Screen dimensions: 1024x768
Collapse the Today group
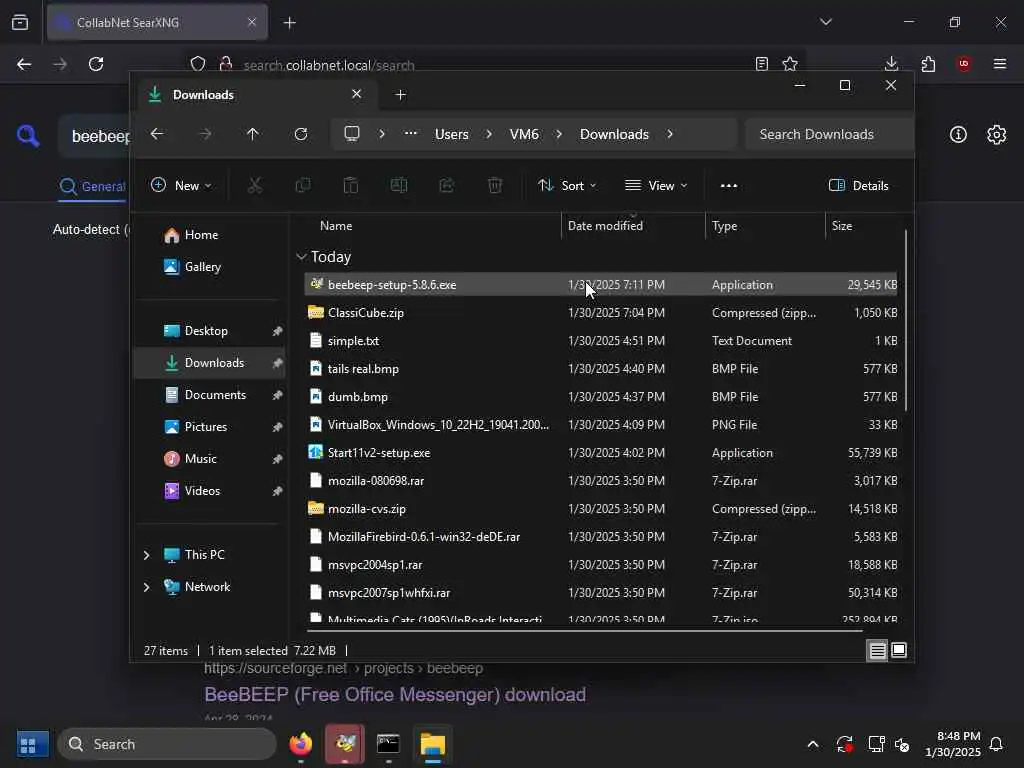[301, 257]
